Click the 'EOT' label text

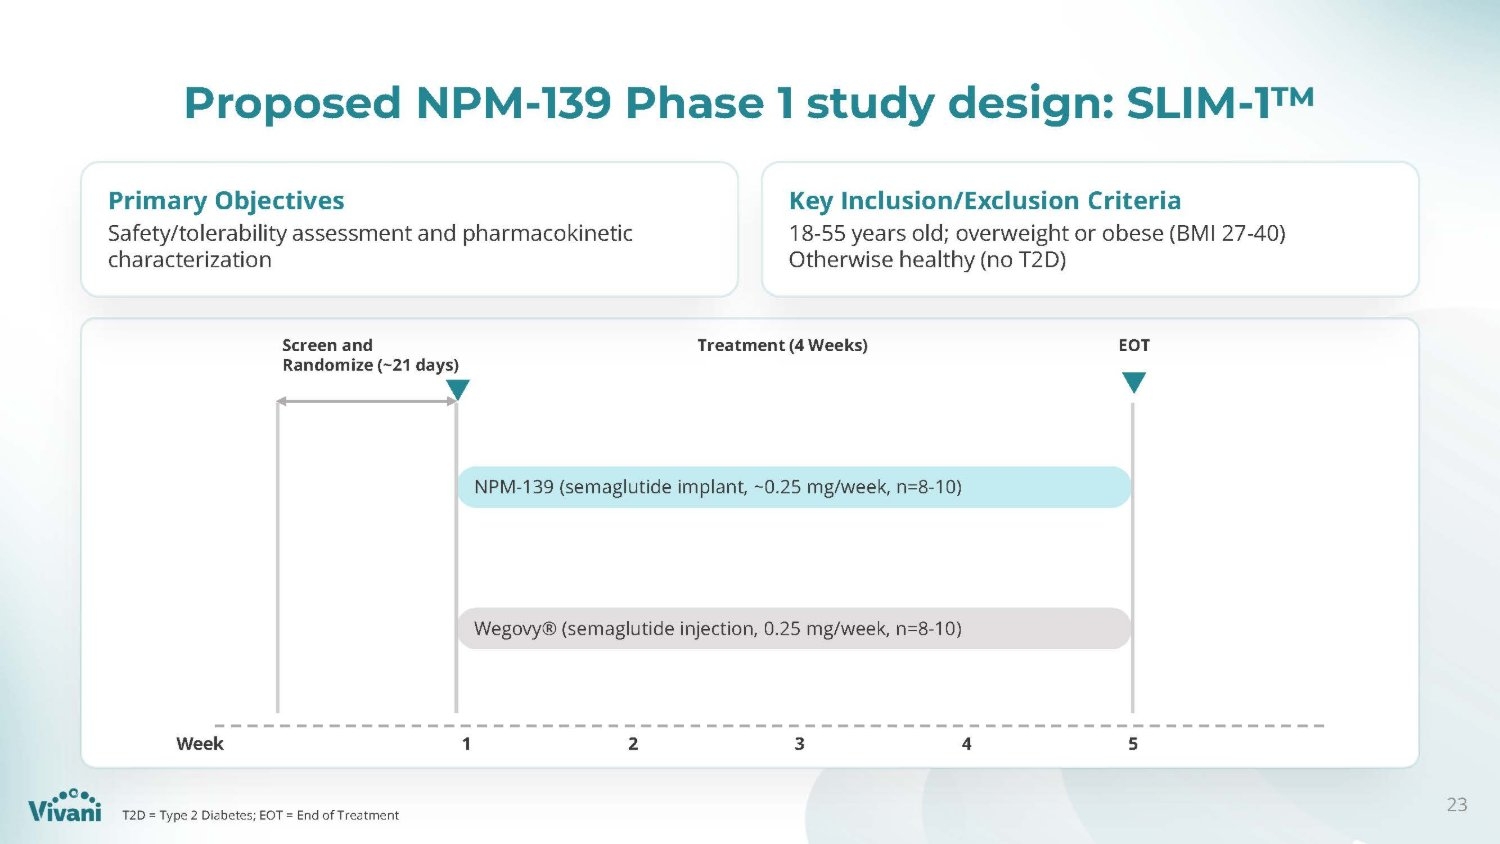1134,345
